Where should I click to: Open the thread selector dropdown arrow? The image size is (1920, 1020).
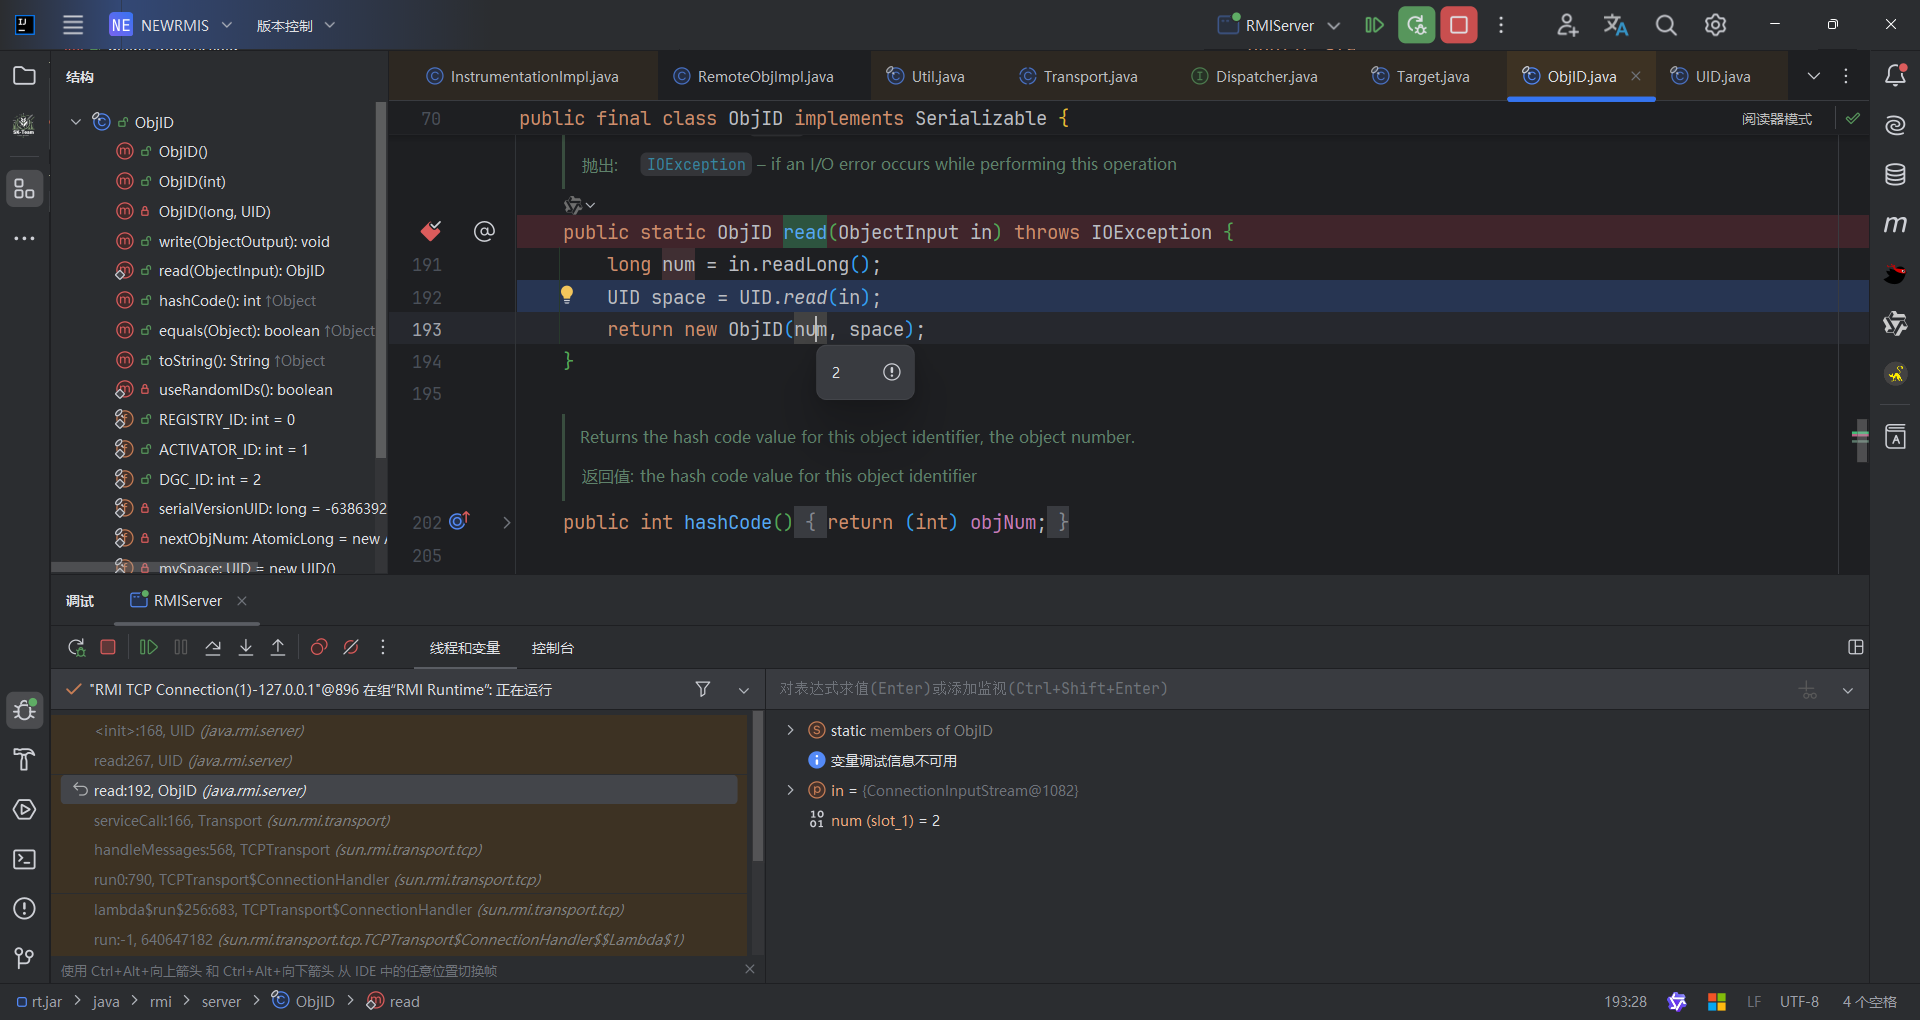(x=743, y=690)
